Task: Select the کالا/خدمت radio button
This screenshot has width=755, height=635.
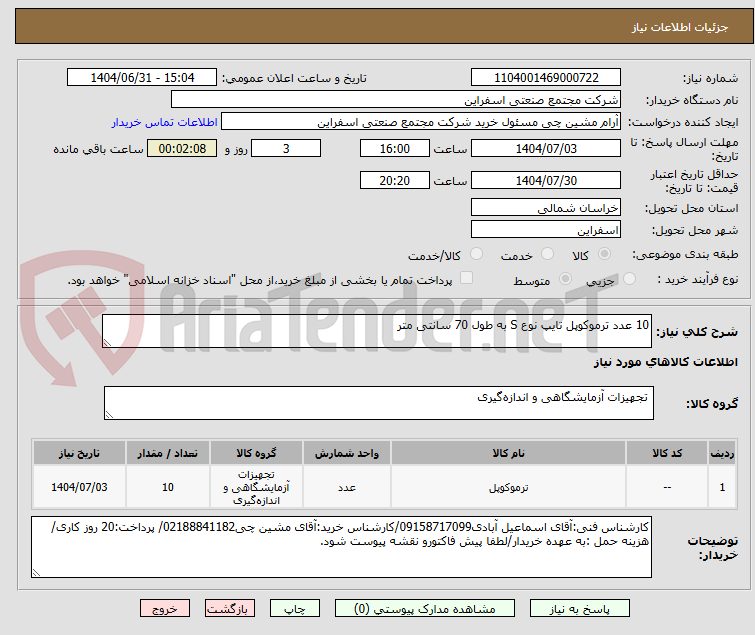Action: (x=476, y=253)
